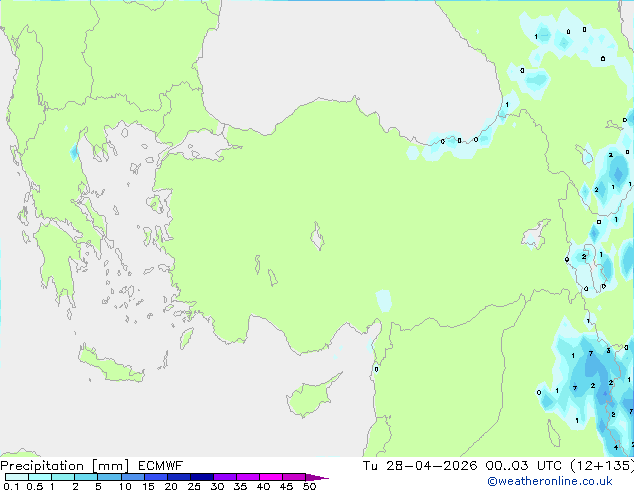Click the 'ECMWF' model label
The height and width of the screenshot is (490, 634).
pos(161,466)
